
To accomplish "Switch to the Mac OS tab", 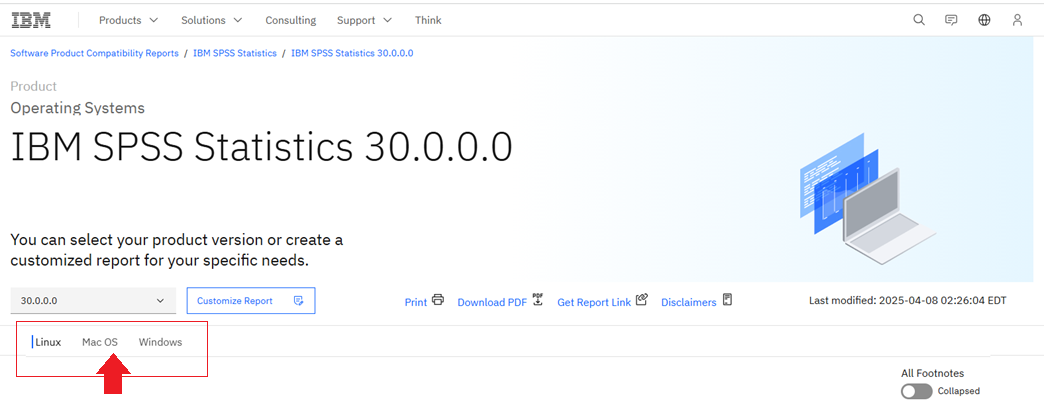I will click(x=100, y=342).
